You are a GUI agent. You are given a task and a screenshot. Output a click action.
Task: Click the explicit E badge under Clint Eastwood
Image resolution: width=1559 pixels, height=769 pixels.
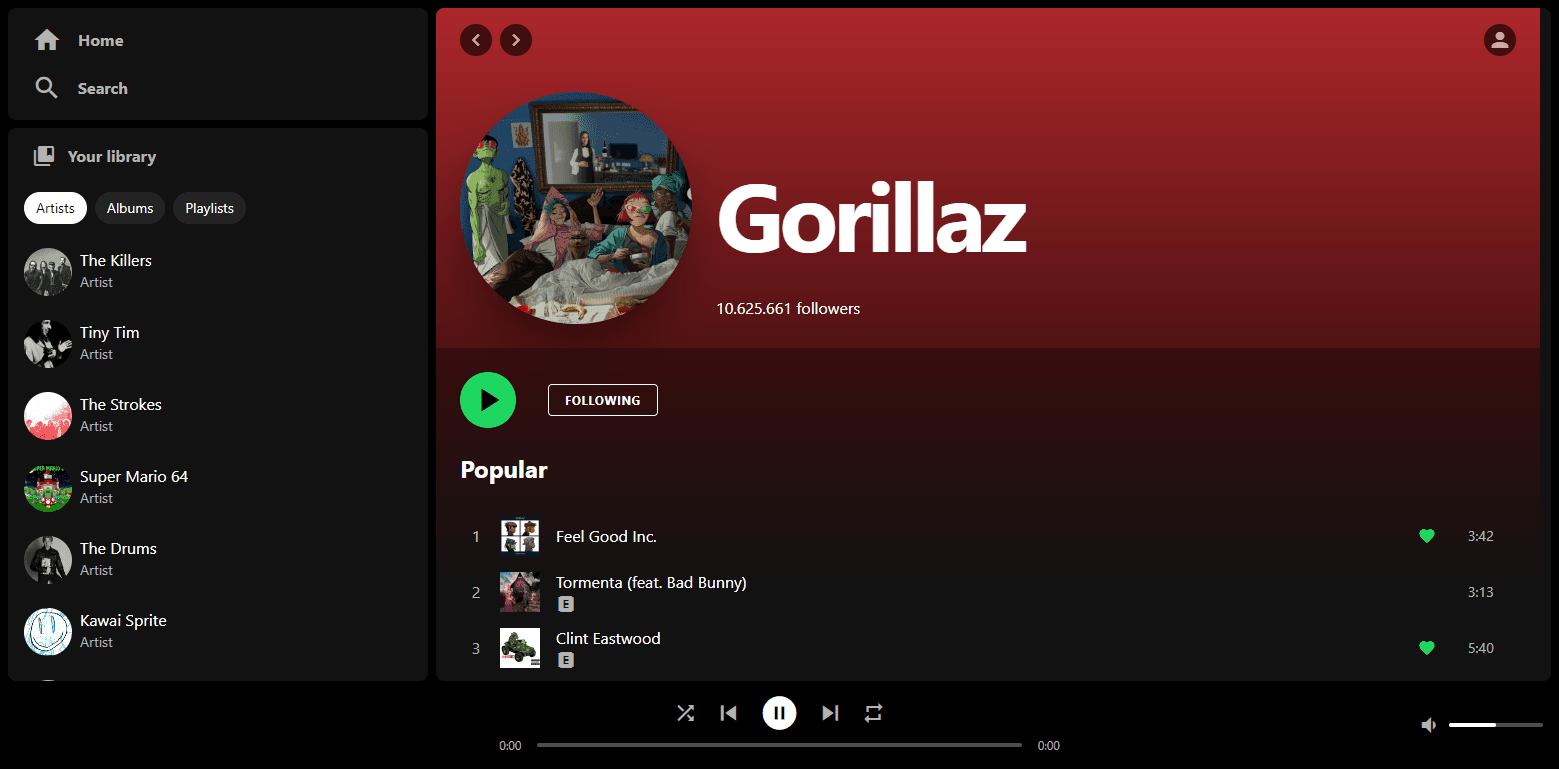click(x=566, y=660)
